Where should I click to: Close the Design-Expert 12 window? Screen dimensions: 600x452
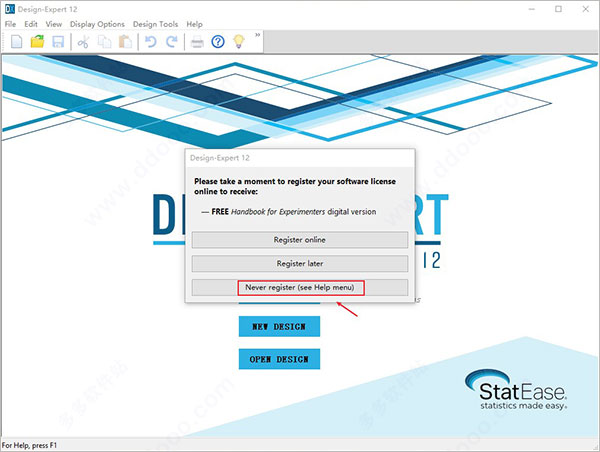coord(585,9)
